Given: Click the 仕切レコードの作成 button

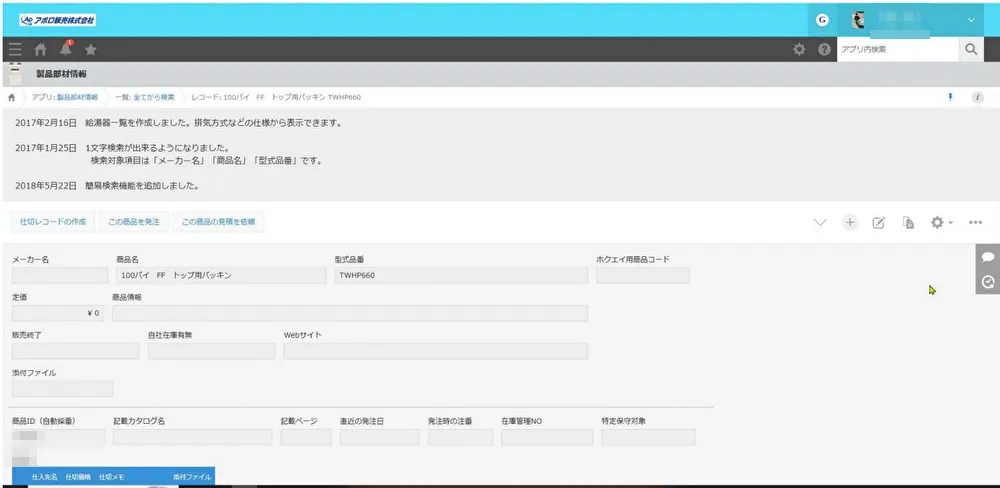Looking at the screenshot, I should (x=53, y=221).
